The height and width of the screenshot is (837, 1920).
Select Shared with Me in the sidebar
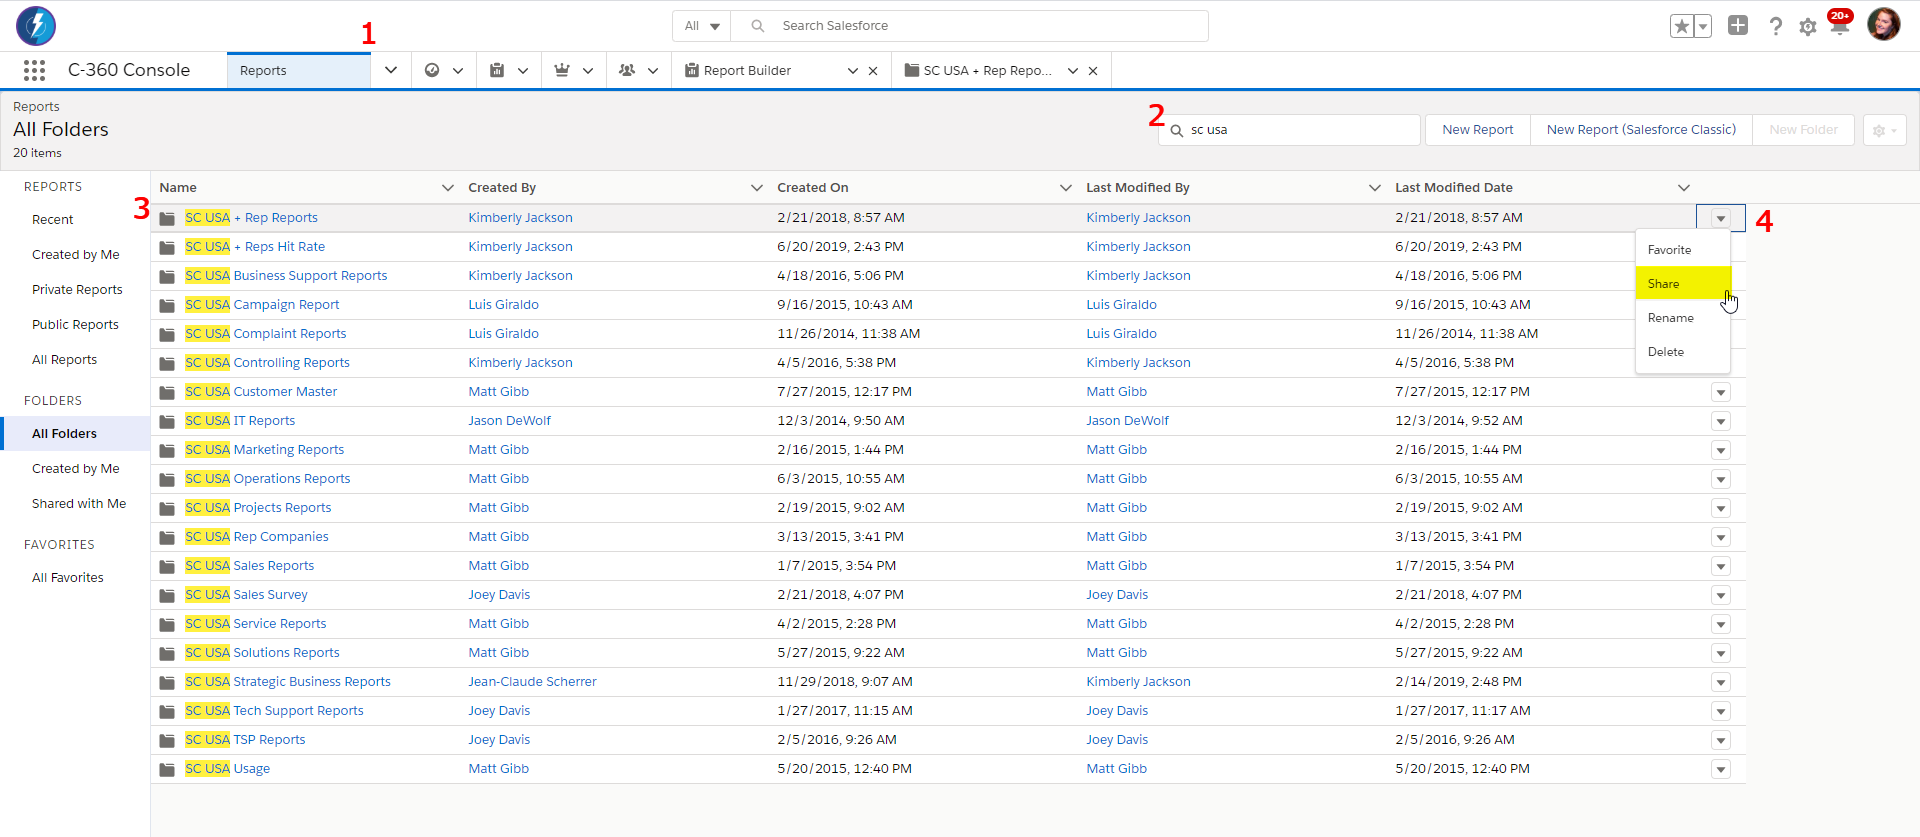pos(79,504)
